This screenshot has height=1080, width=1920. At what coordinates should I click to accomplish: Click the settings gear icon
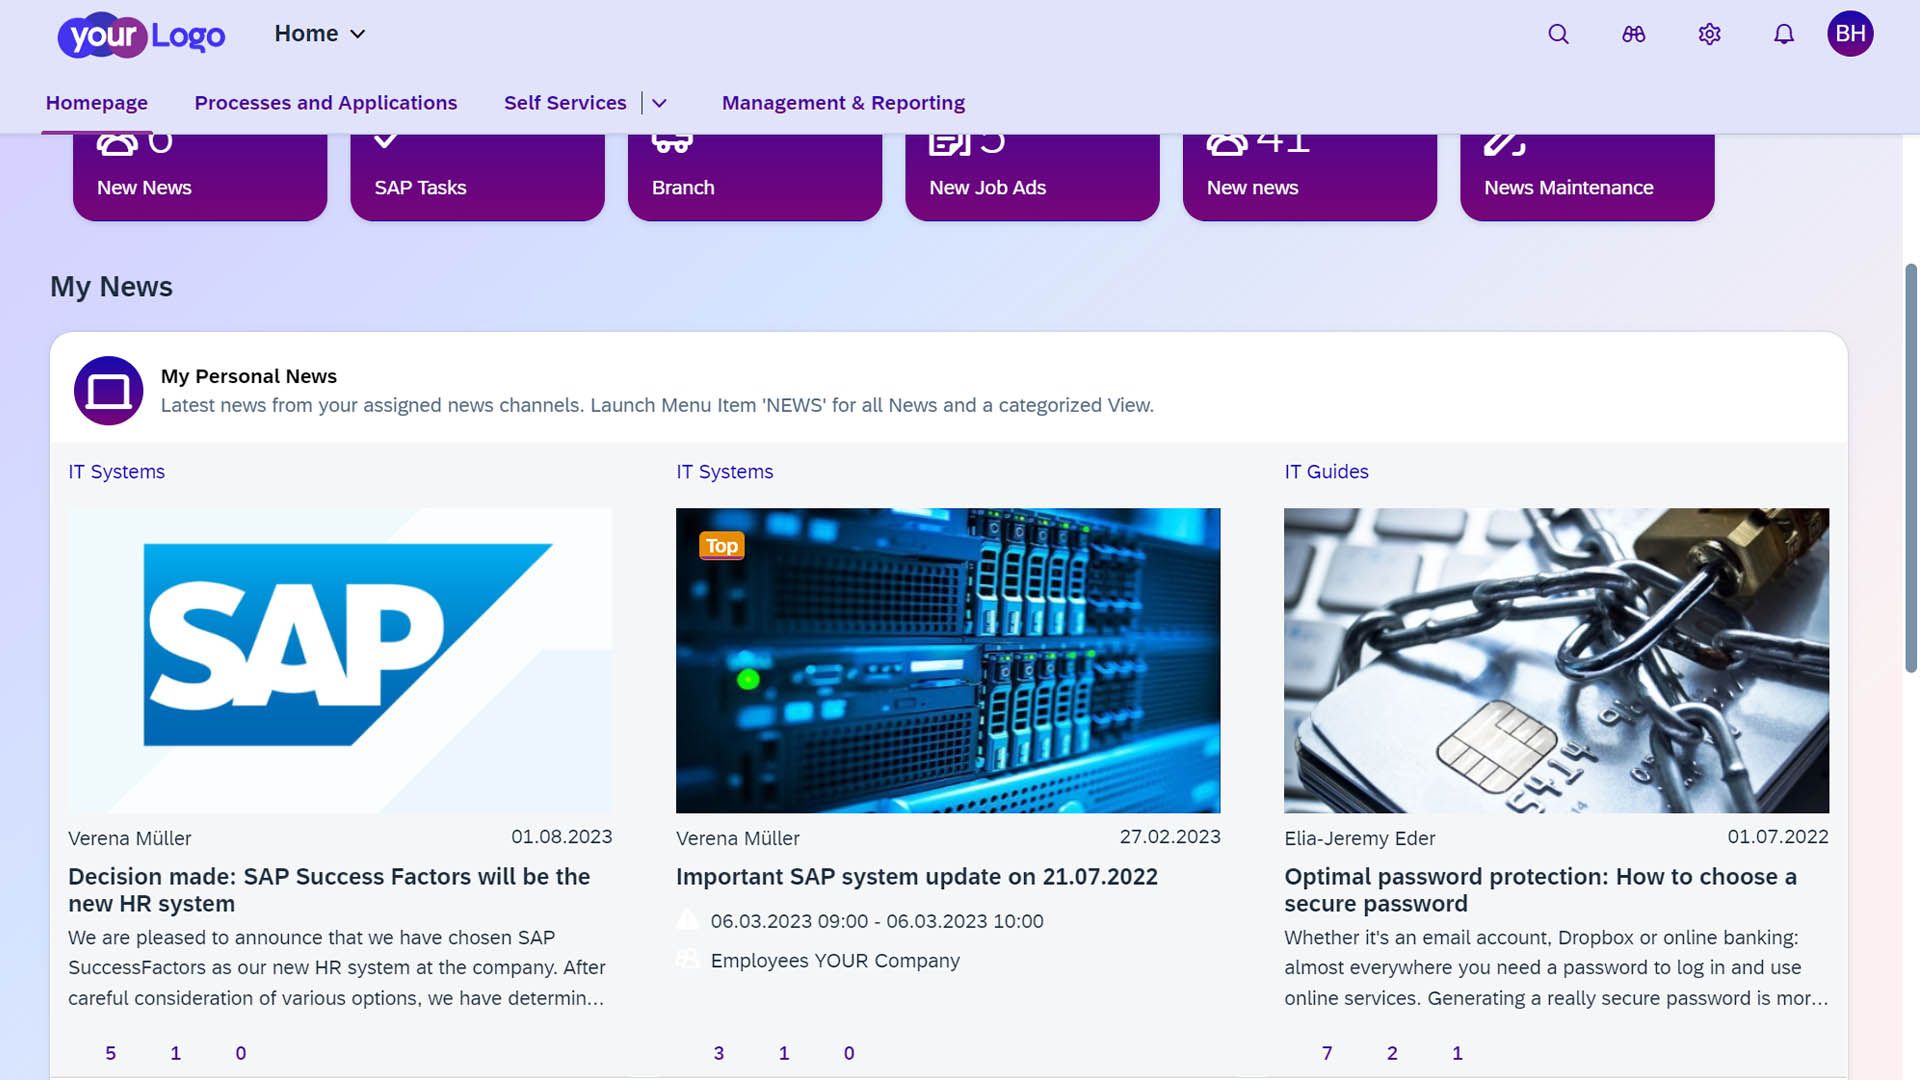[1709, 33]
